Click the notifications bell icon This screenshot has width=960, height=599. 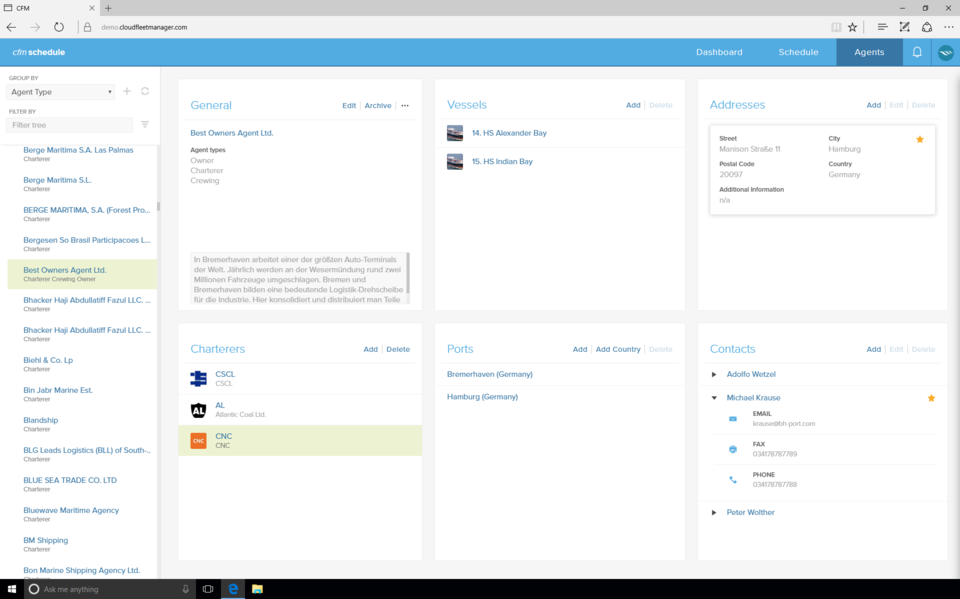[x=917, y=52]
